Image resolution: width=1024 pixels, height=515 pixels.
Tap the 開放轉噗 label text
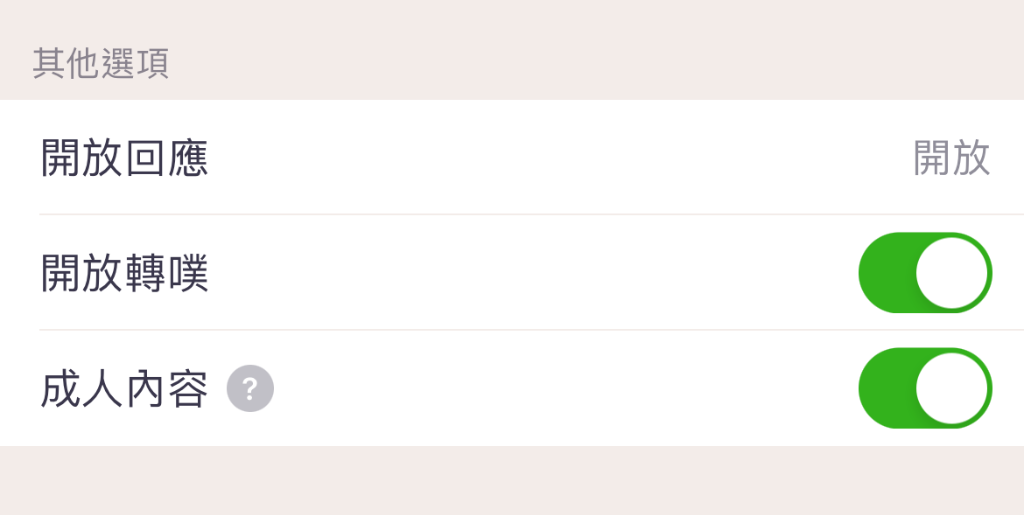(125, 273)
